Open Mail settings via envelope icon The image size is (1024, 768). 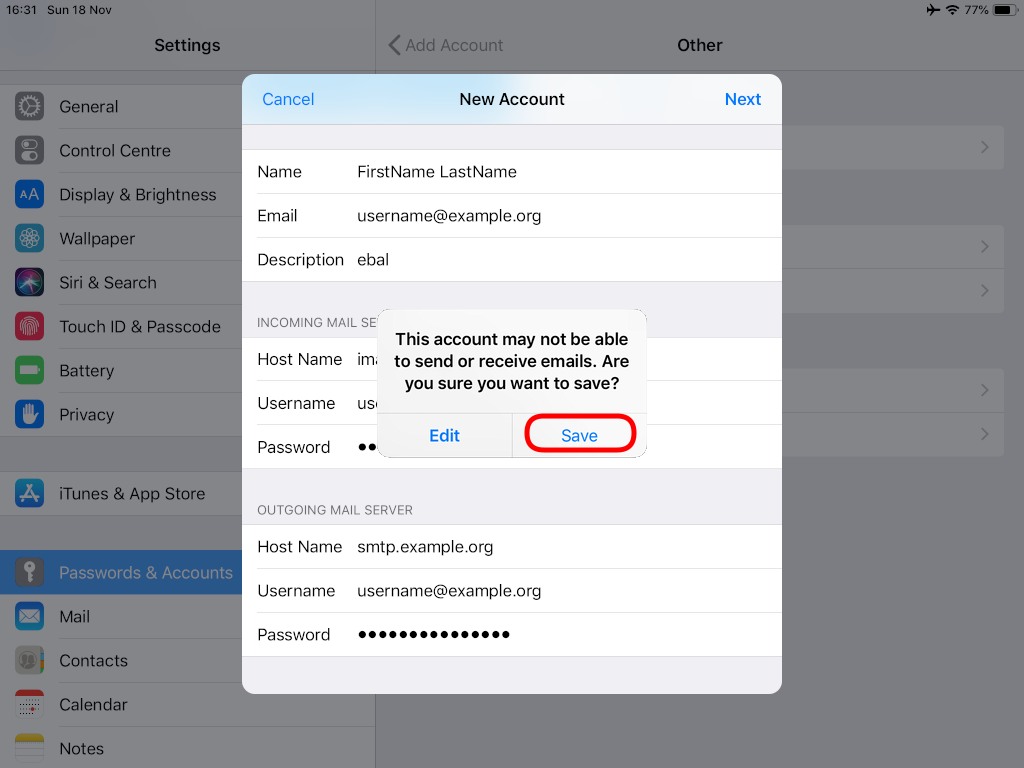coord(29,616)
